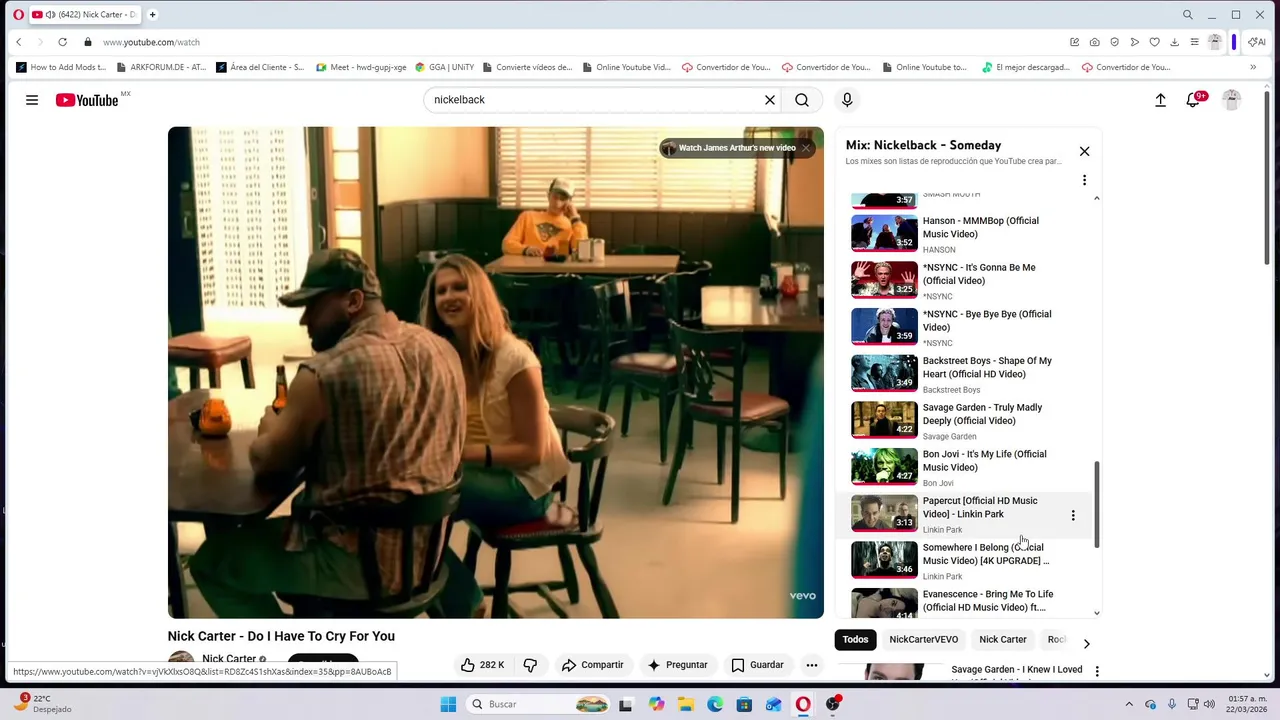Open Meet - hwd-gupj-xge bookmark
The image size is (1280, 720).
pos(361,68)
